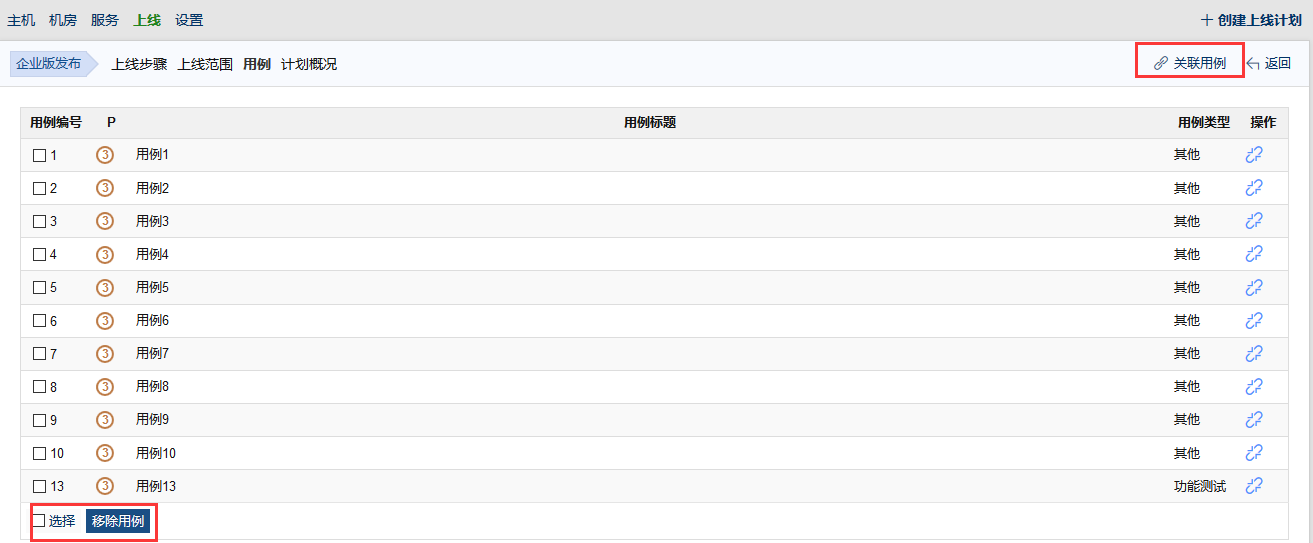Remove 用例5 via its unlink icon

click(1254, 287)
